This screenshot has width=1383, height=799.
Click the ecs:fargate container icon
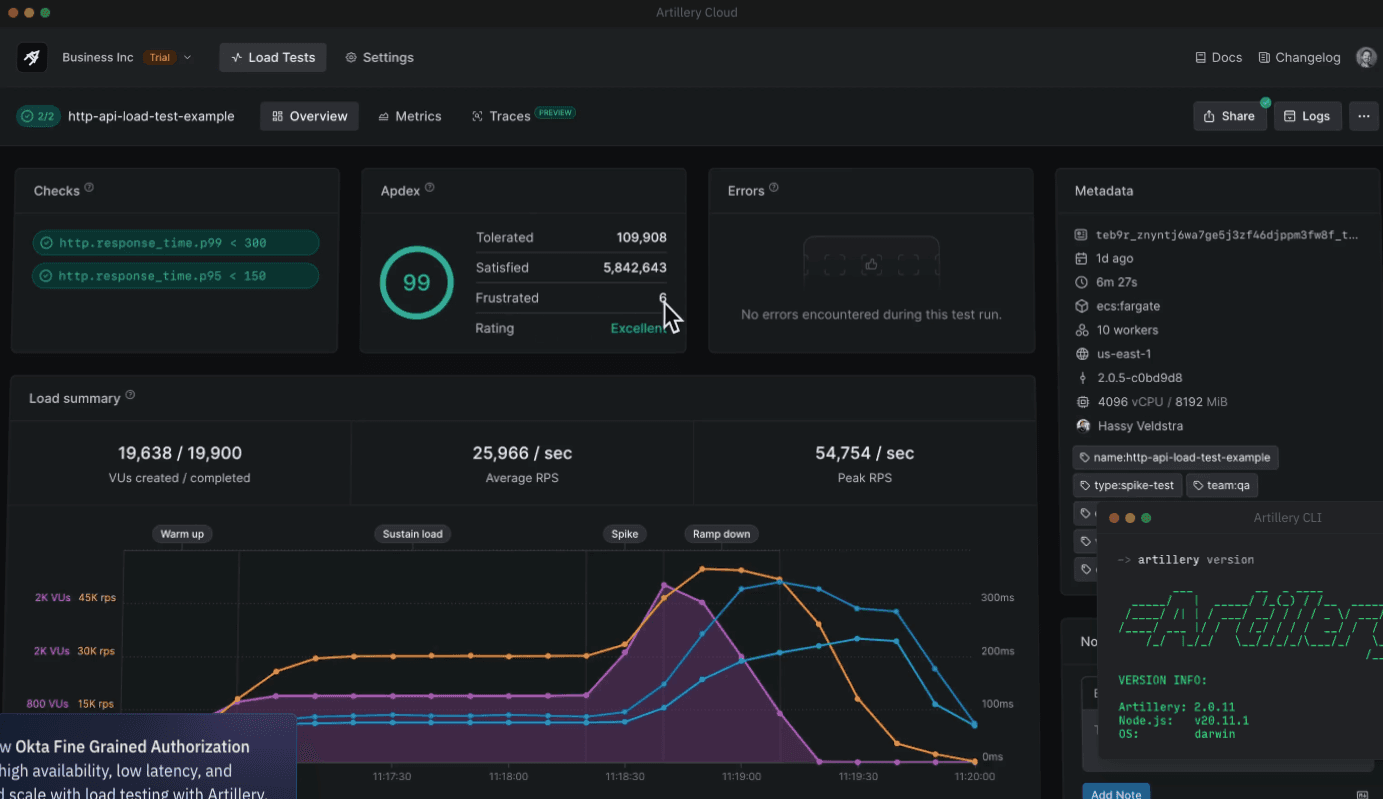[x=1081, y=306]
